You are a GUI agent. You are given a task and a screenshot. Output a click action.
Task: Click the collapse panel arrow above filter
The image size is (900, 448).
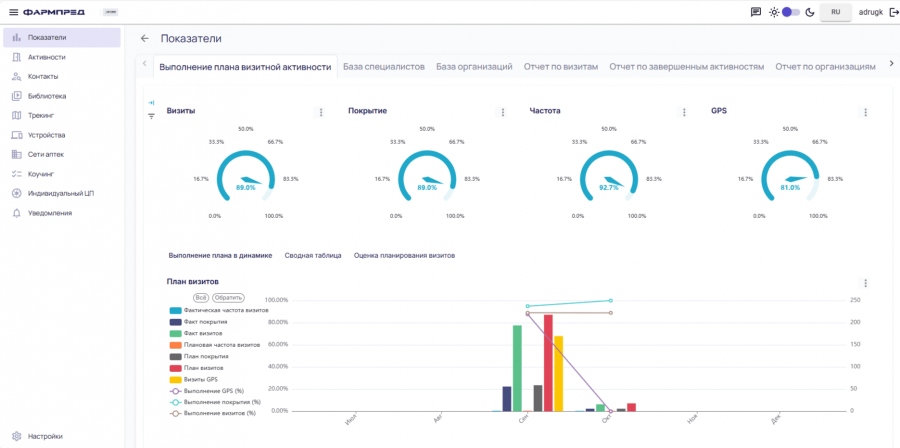[x=151, y=103]
